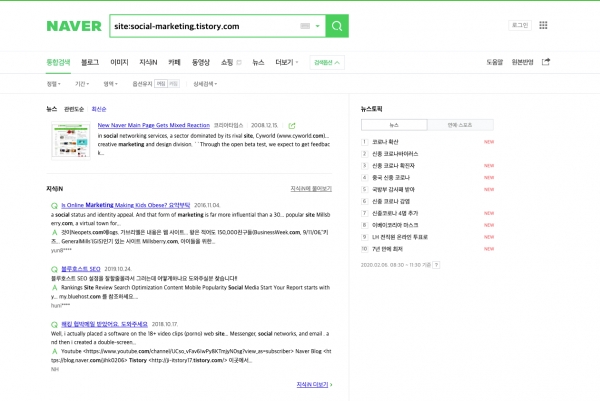This screenshot has height=401, width=600.
Task: Expand the search autocomplete dropdown arrow
Action: click(317, 26)
